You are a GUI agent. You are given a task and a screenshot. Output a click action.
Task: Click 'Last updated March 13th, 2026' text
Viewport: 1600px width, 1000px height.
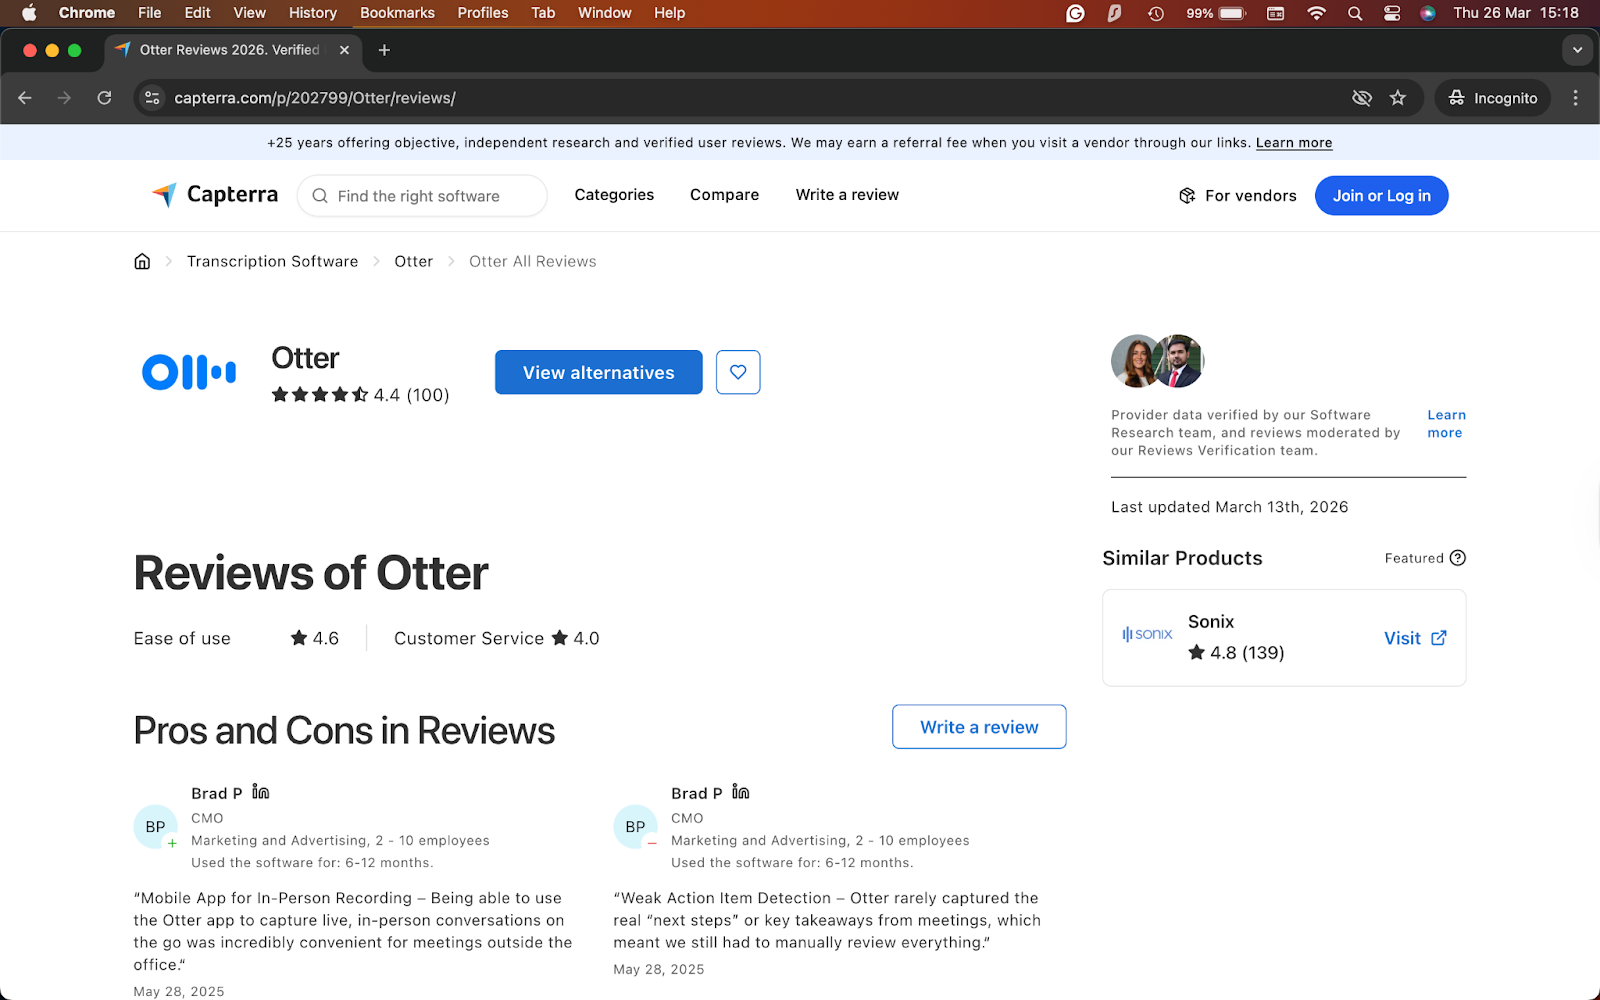(x=1230, y=507)
